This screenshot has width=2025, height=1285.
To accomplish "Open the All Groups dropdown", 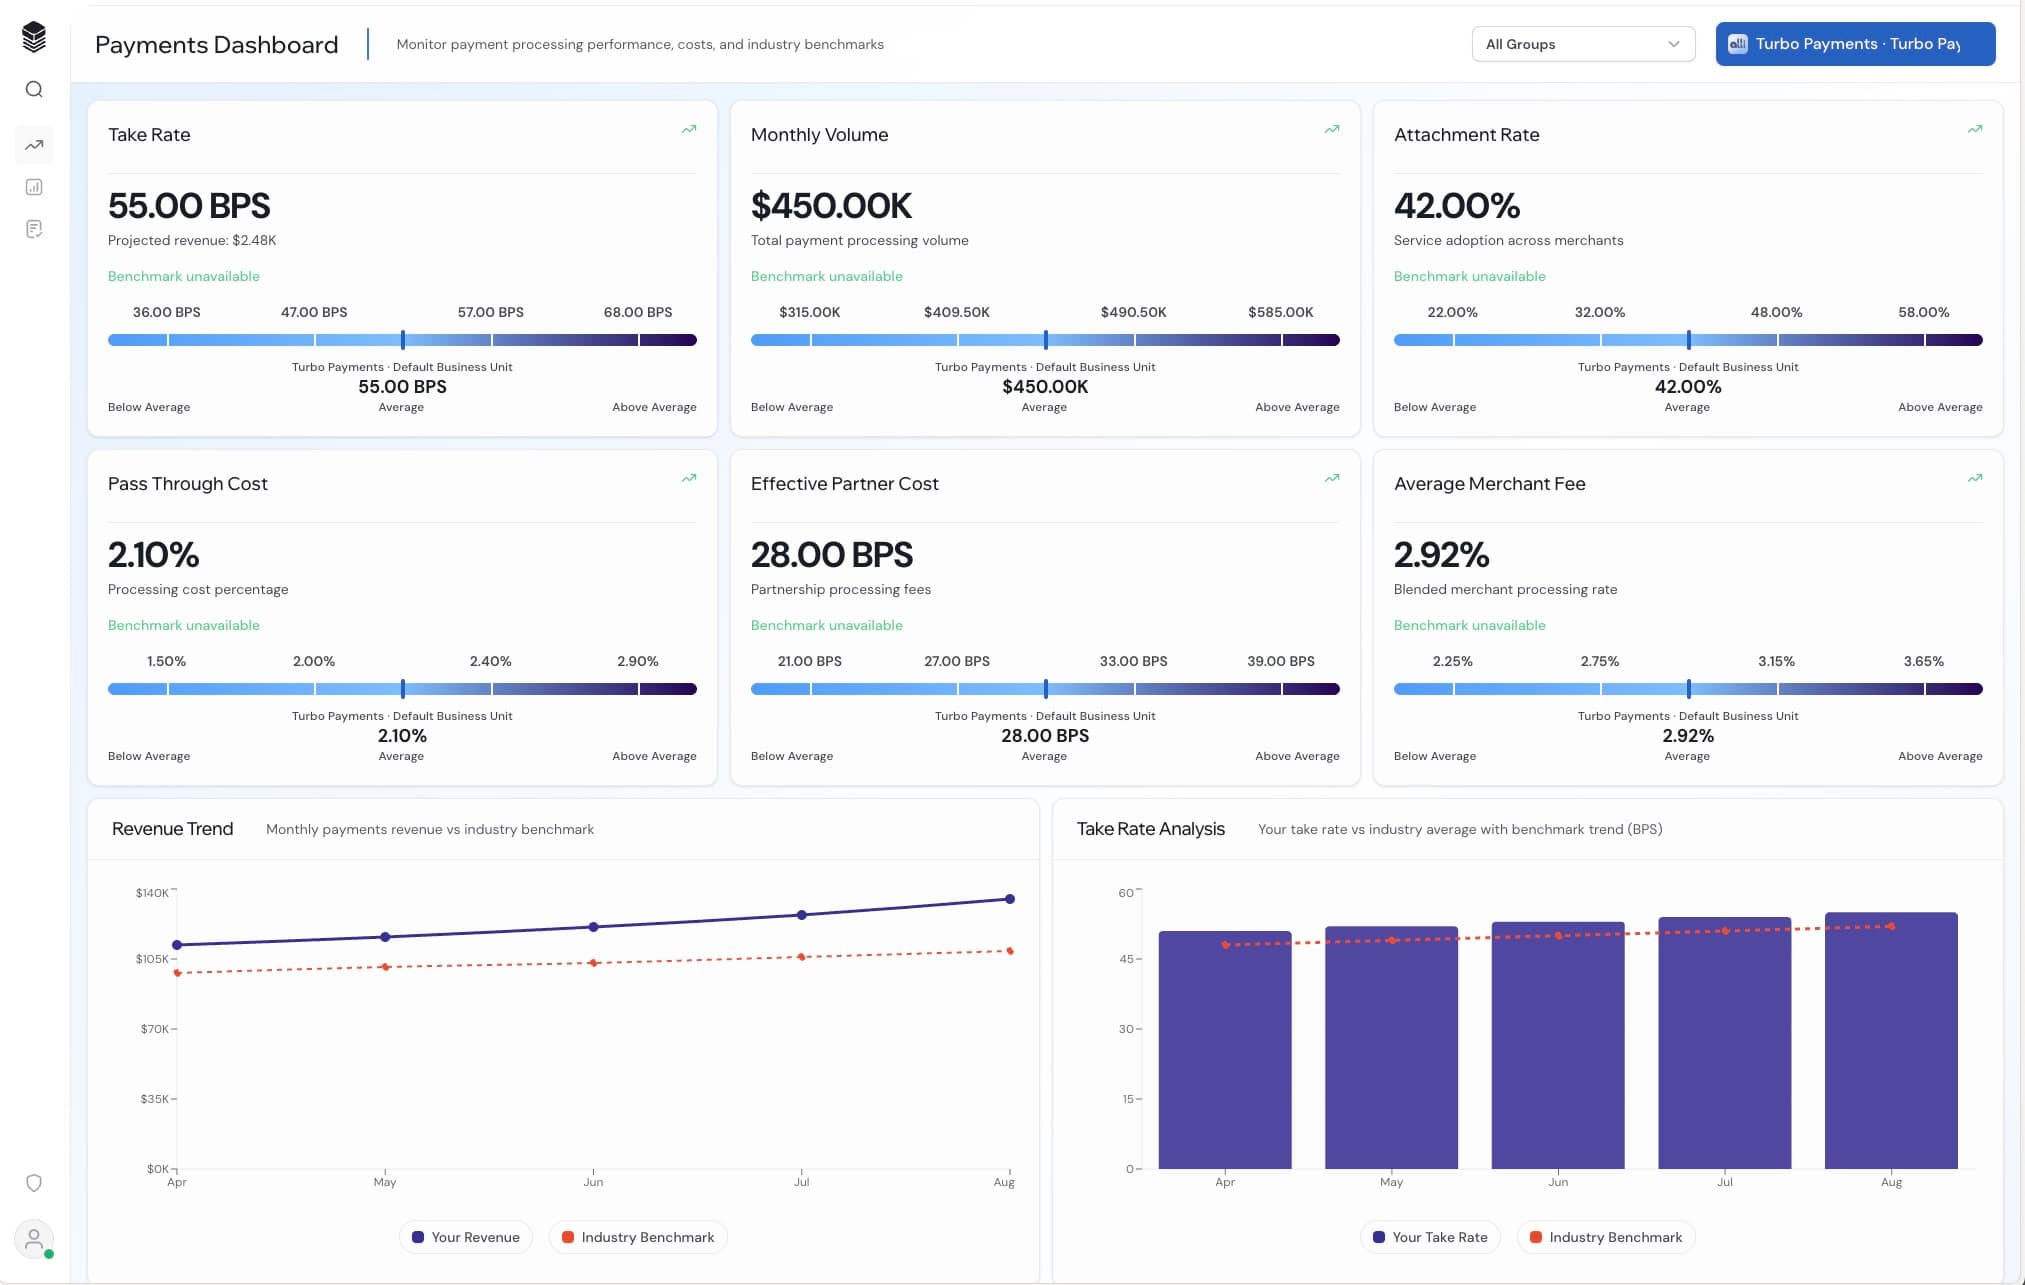I will 1583,44.
